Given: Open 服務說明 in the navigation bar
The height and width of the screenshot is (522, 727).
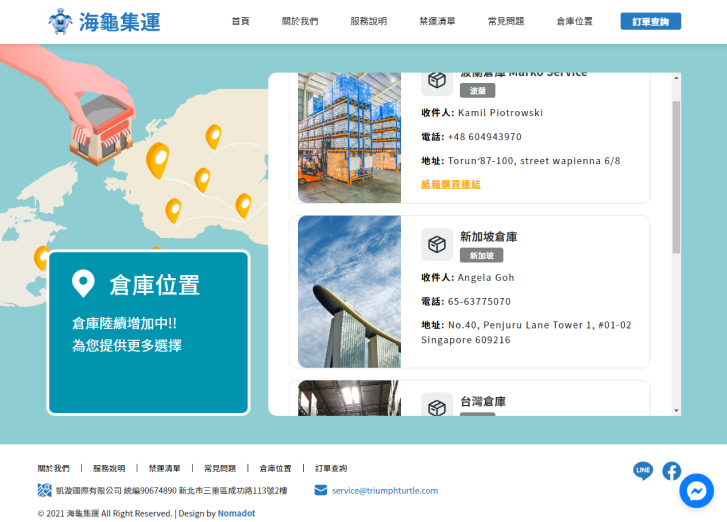Looking at the screenshot, I should tap(368, 21).
